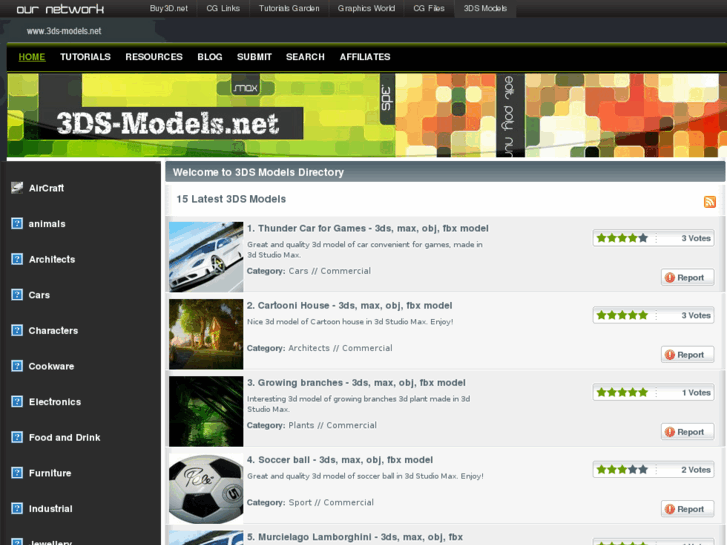Image resolution: width=727 pixels, height=545 pixels.
Task: Open the Furniture category link
Action: (50, 473)
